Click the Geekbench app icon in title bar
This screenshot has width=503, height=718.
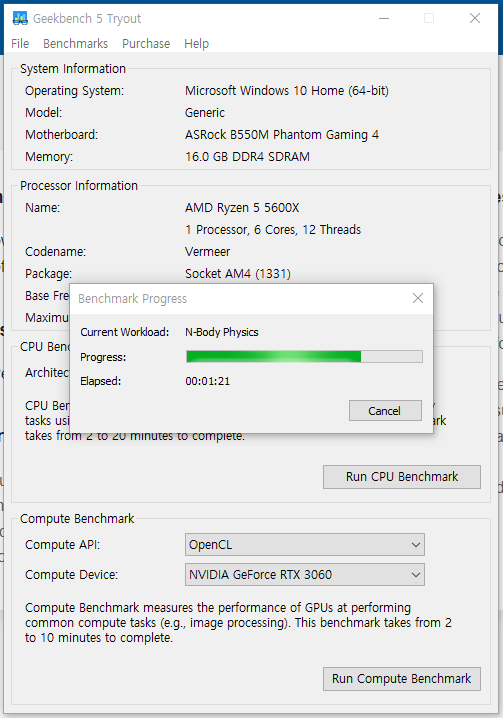pyautogui.click(x=20, y=18)
